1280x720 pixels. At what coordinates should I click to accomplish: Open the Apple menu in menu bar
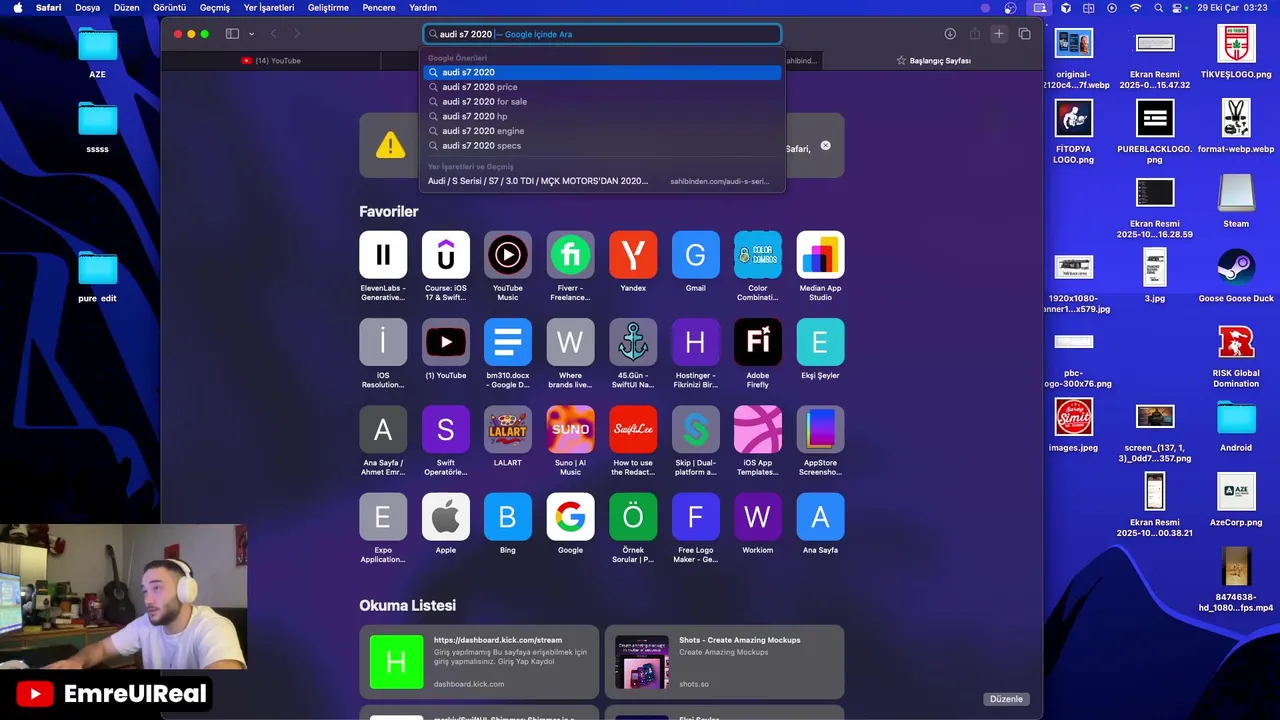click(17, 7)
